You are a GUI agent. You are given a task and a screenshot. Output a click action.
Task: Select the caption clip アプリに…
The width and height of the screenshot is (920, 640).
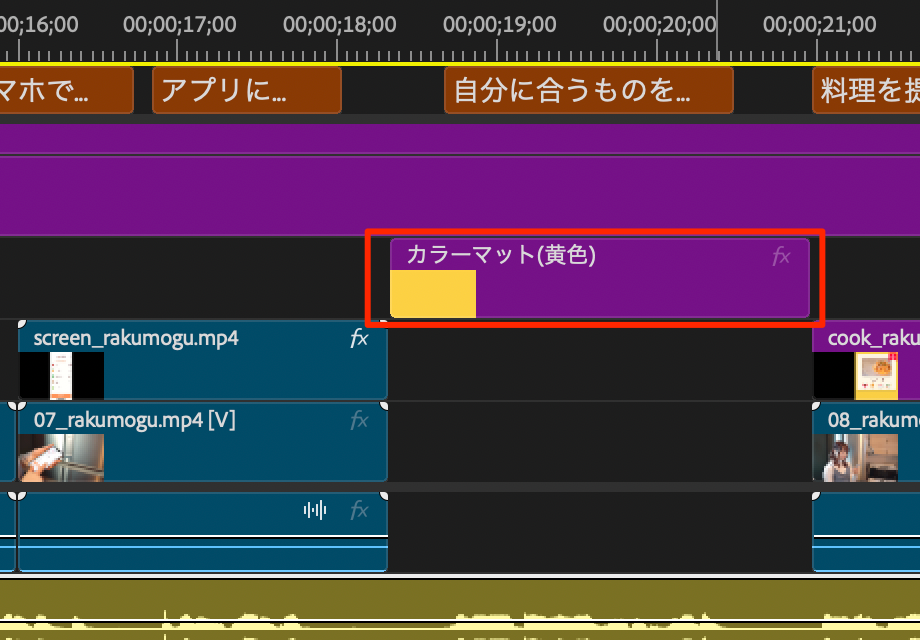(x=246, y=91)
